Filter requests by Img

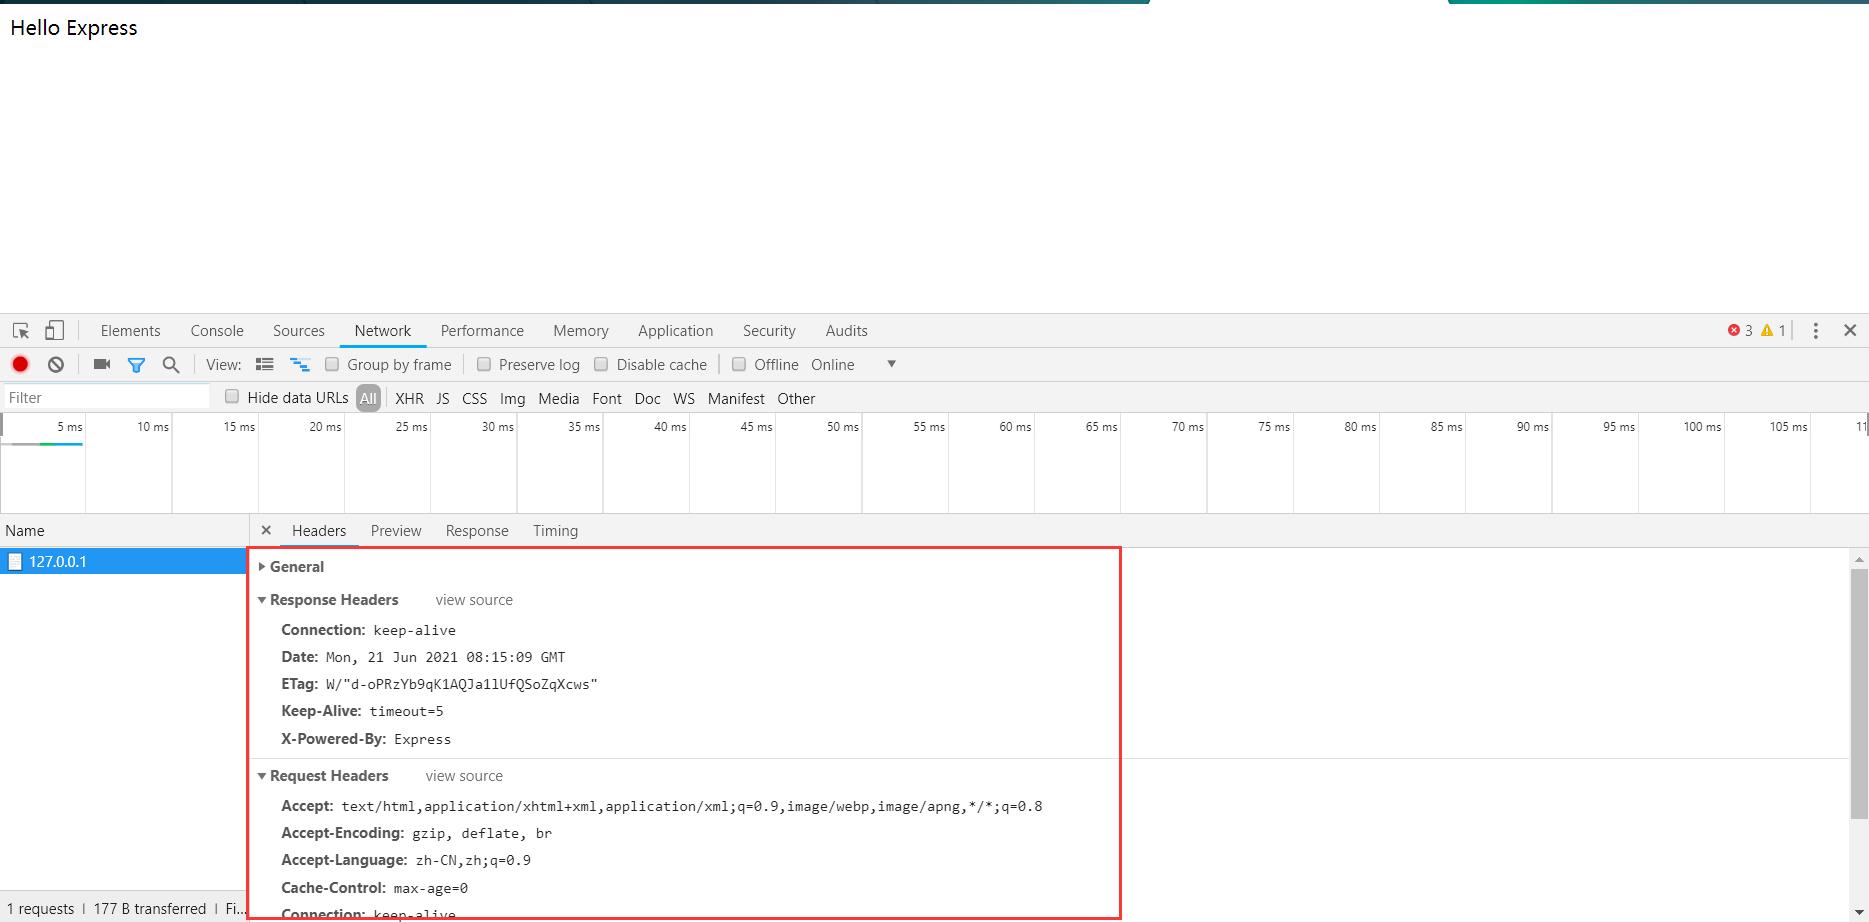click(x=512, y=398)
